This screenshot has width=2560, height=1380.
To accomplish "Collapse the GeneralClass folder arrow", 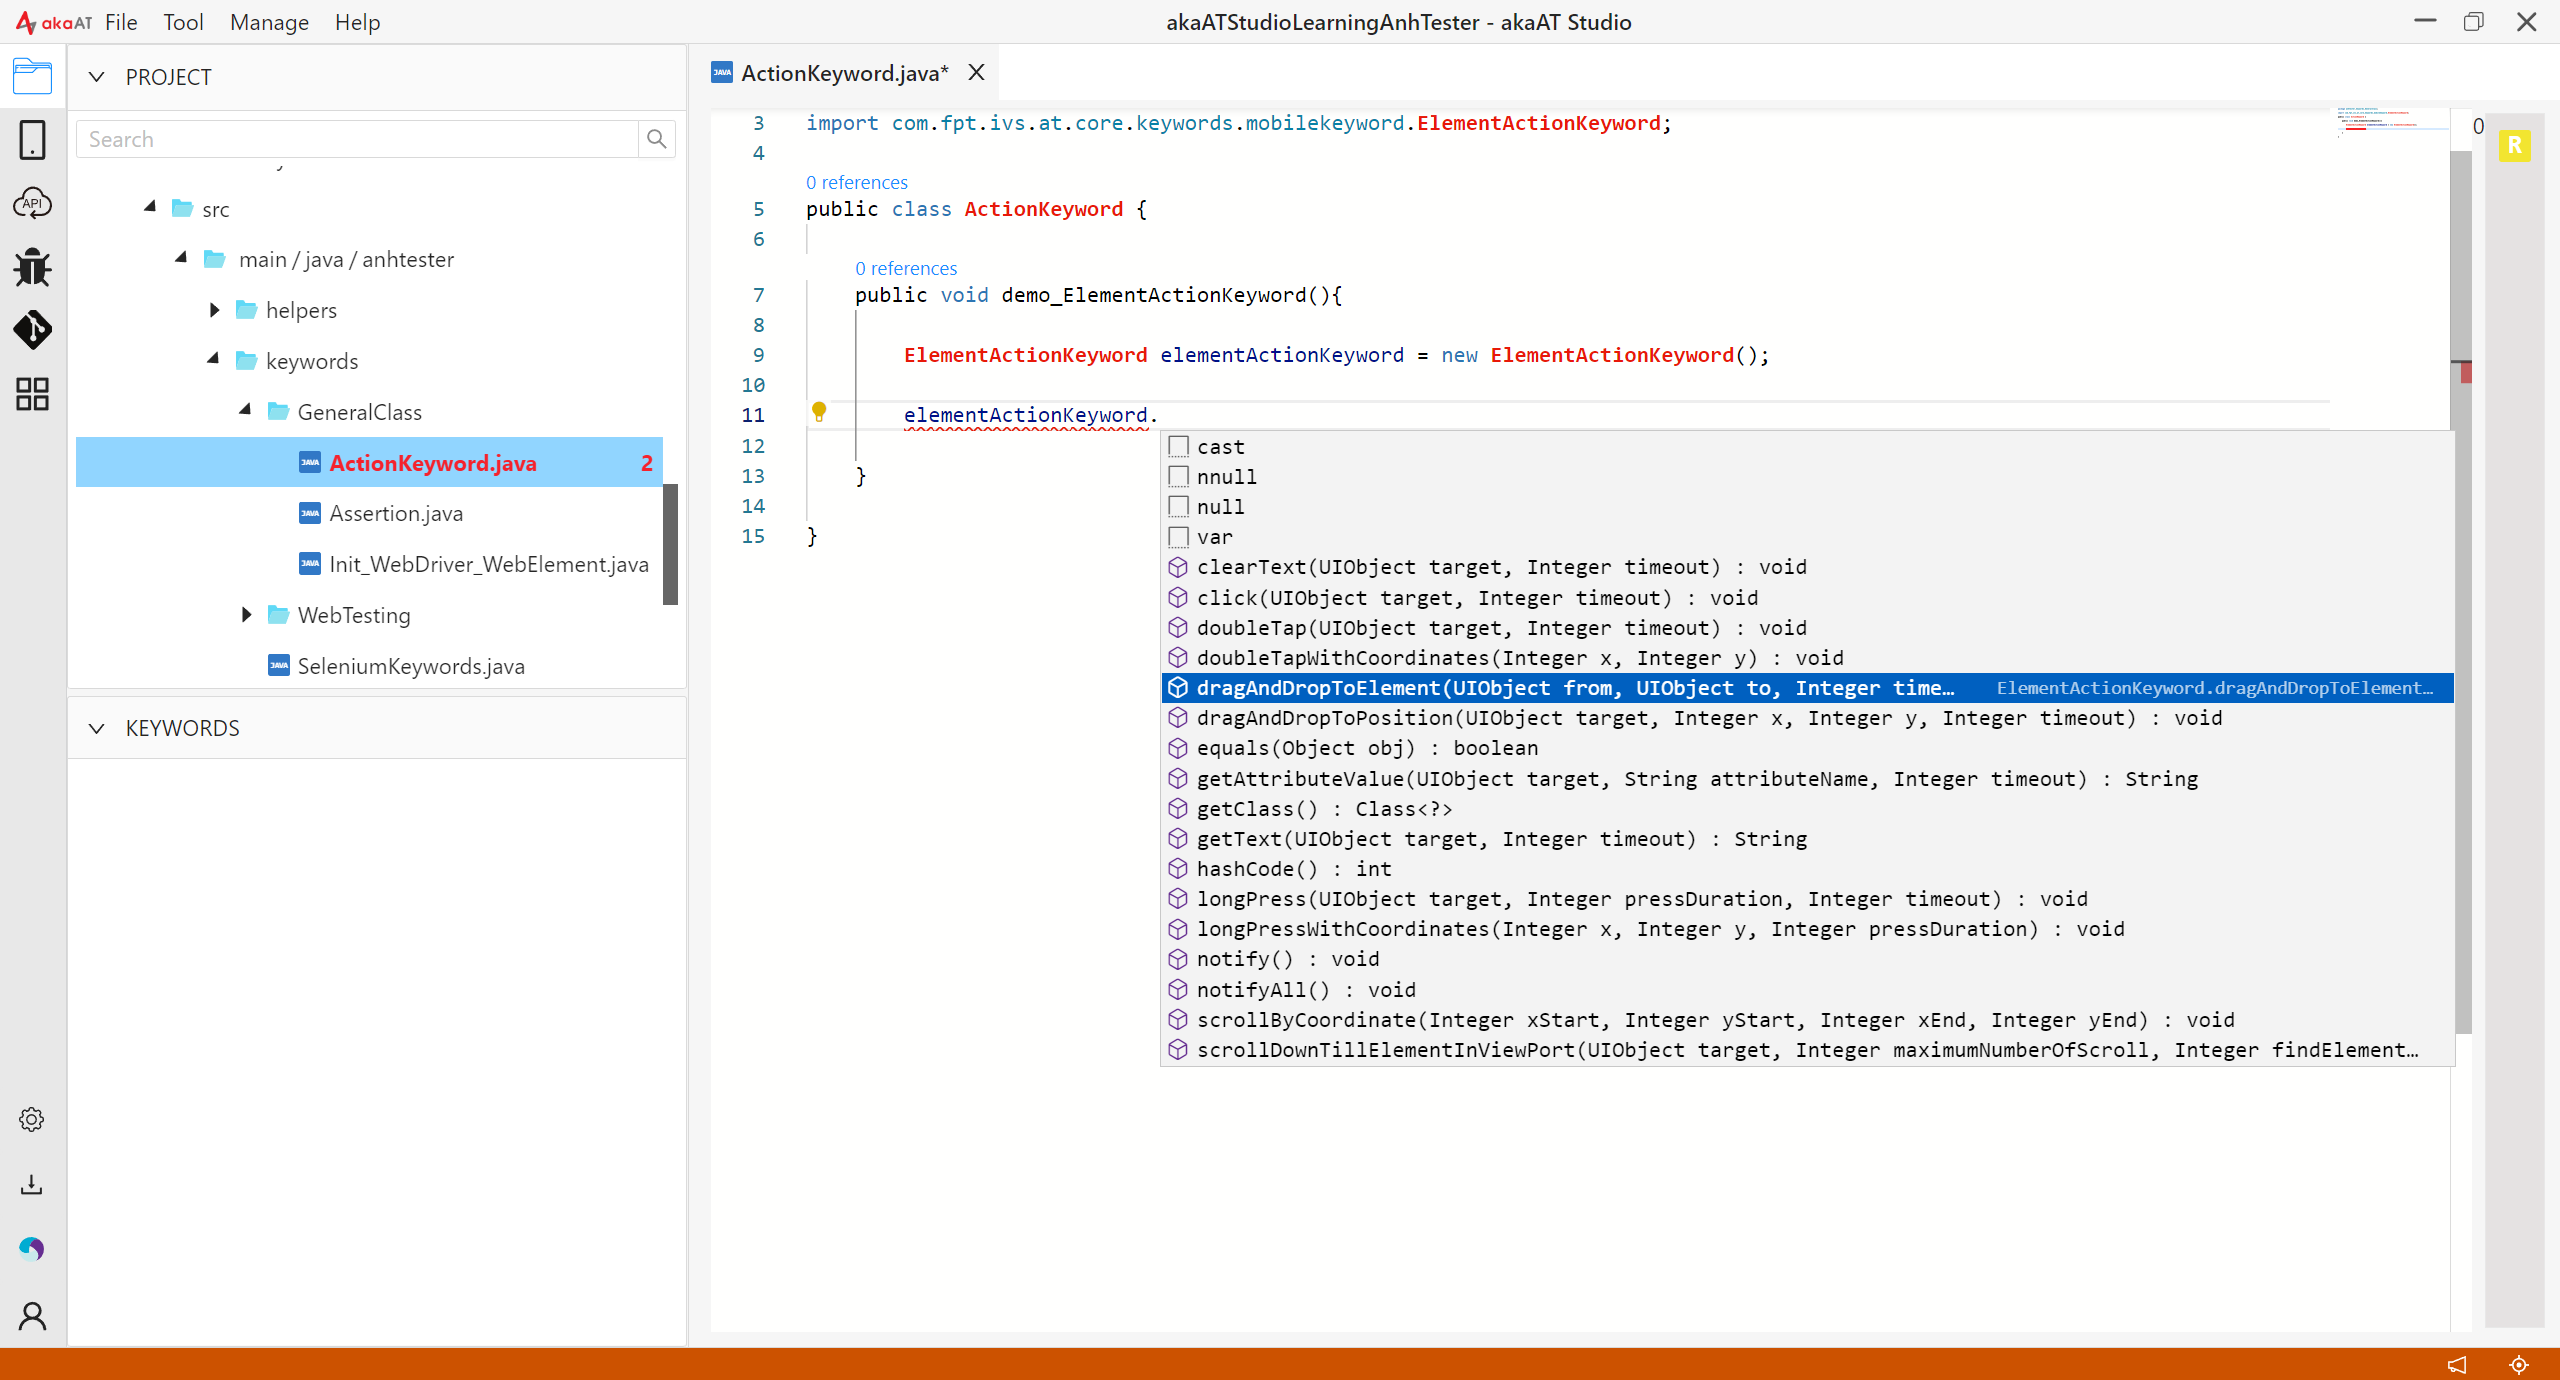I will tap(245, 410).
